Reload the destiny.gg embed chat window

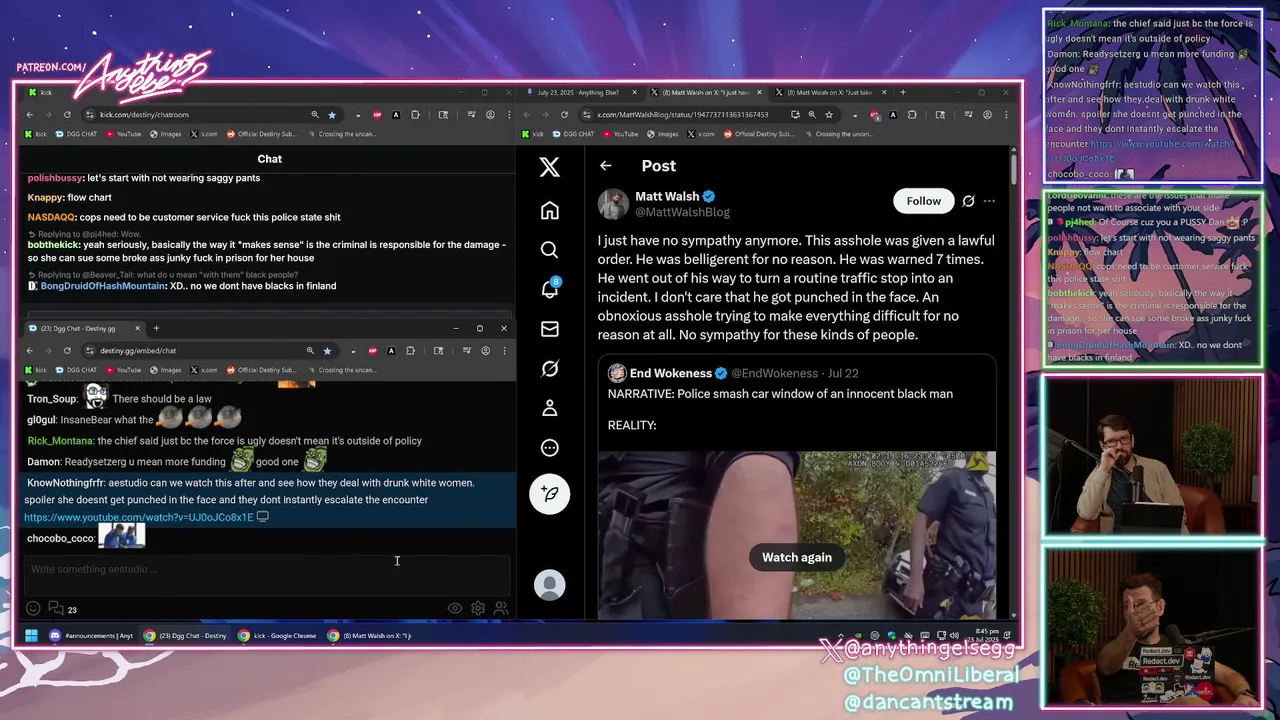click(67, 351)
